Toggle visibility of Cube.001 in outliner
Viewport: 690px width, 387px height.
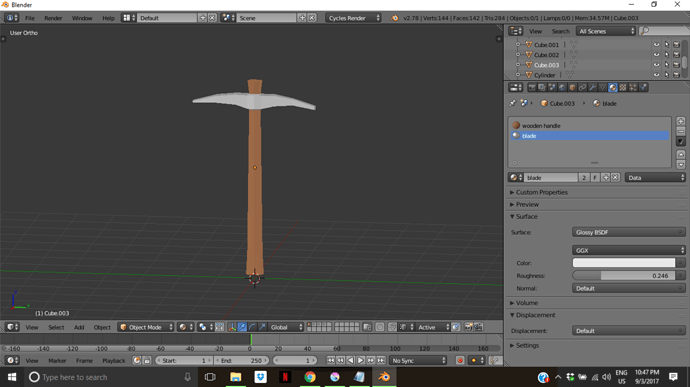coord(656,44)
